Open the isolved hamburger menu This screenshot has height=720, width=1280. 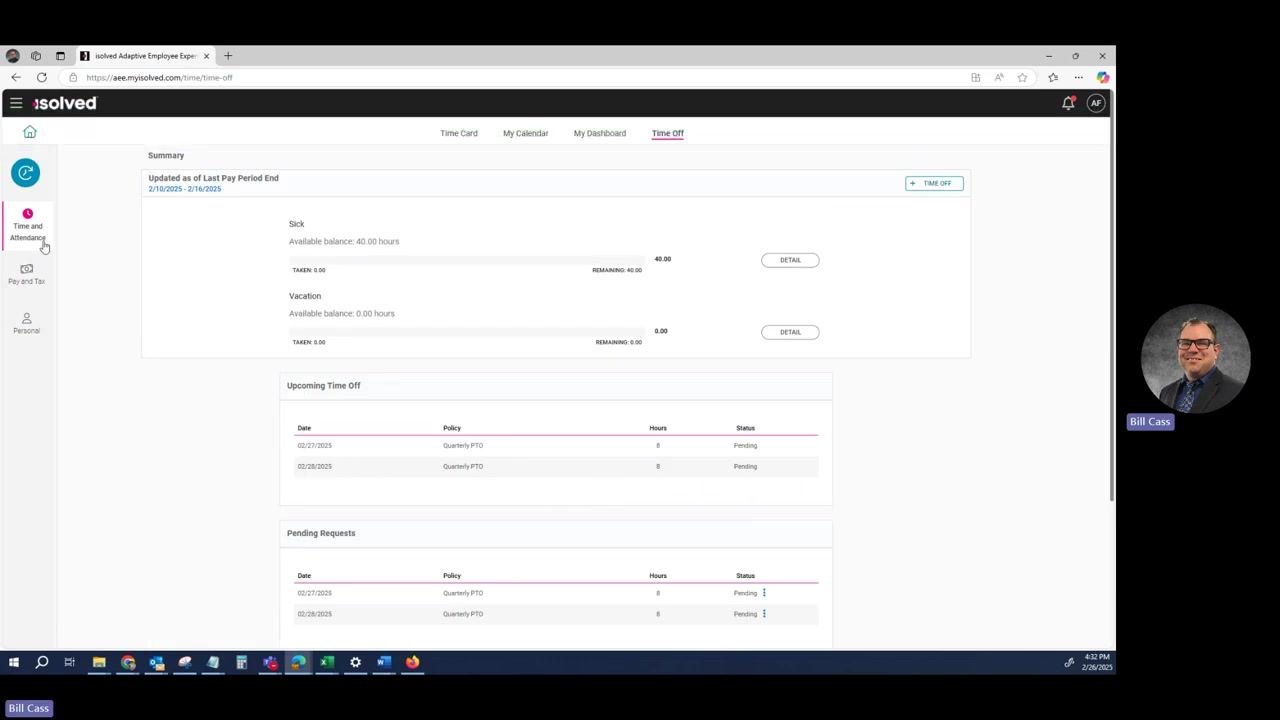point(16,103)
